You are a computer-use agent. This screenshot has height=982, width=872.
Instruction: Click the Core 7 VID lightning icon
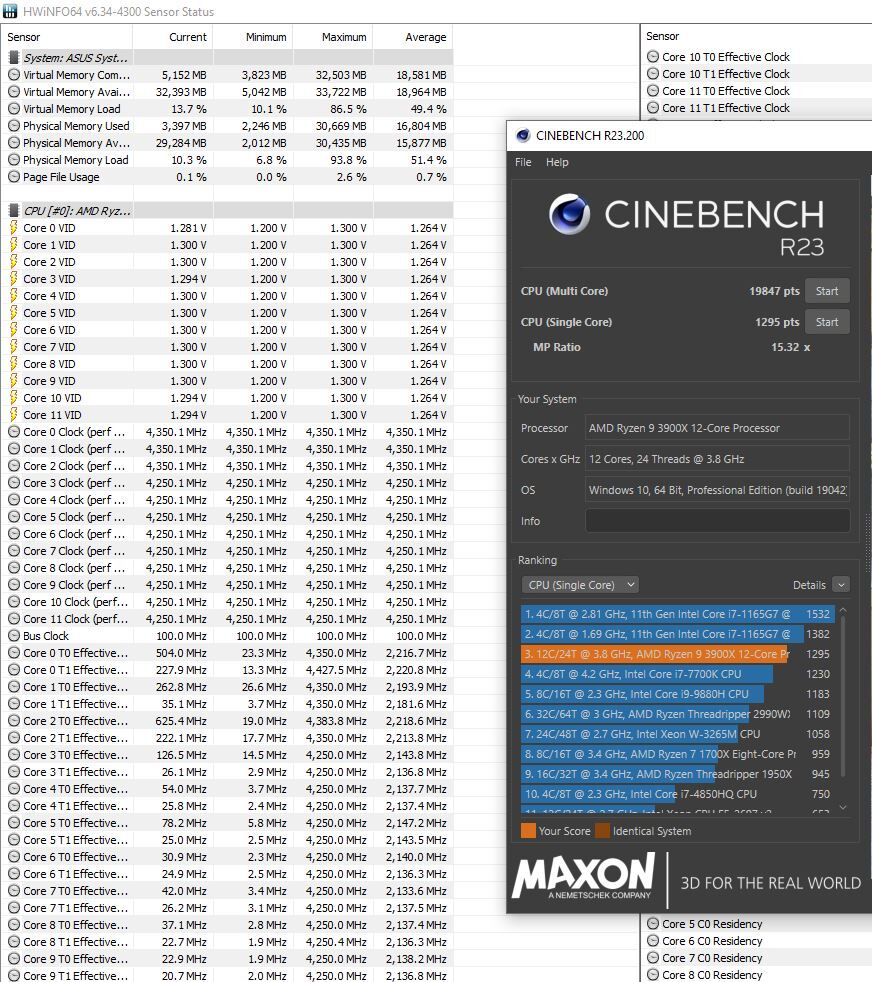pos(13,346)
